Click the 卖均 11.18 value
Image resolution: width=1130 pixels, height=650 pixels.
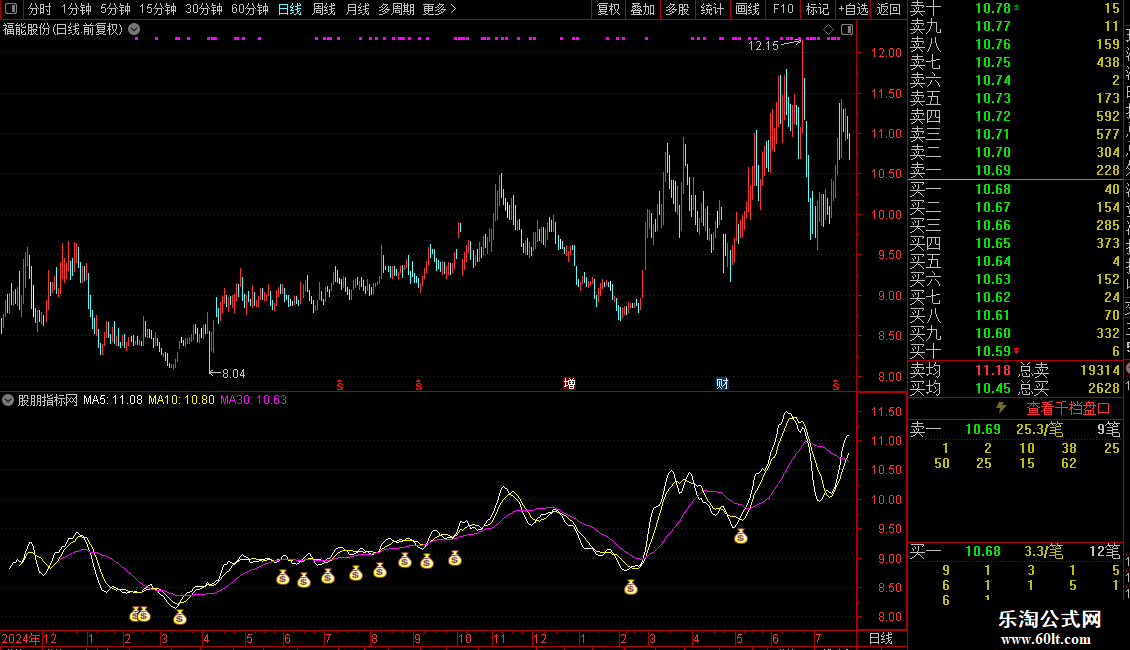pyautogui.click(x=993, y=370)
